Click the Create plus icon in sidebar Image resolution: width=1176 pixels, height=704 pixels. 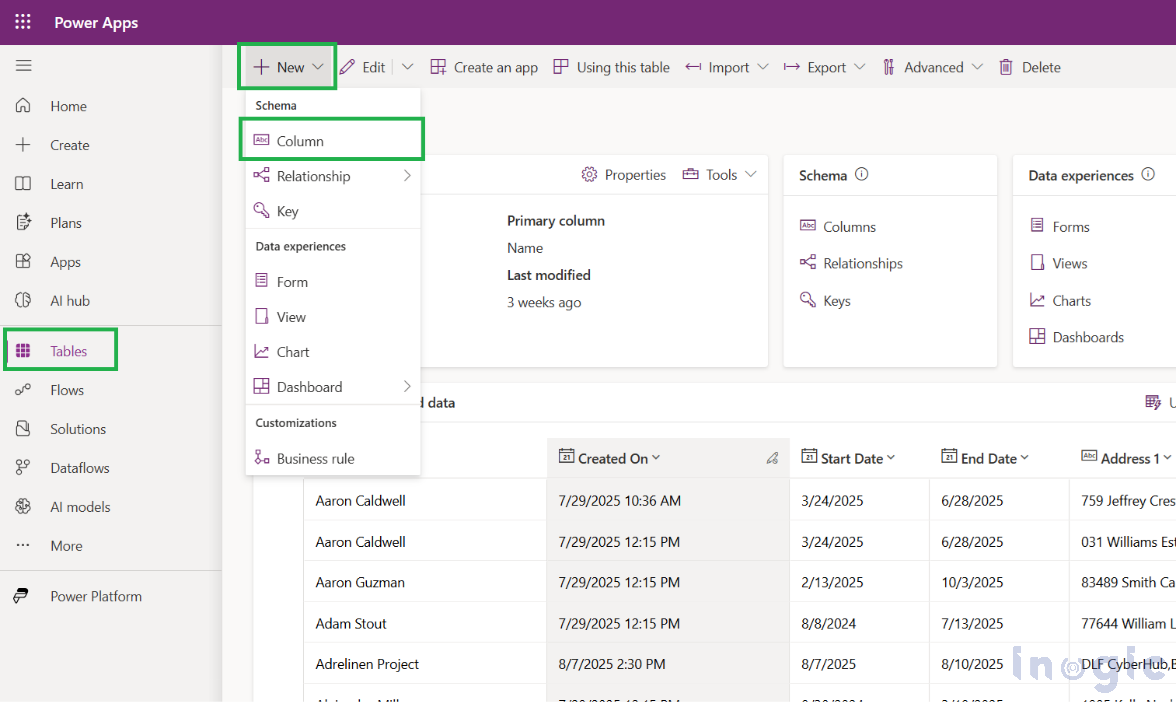click(23, 145)
